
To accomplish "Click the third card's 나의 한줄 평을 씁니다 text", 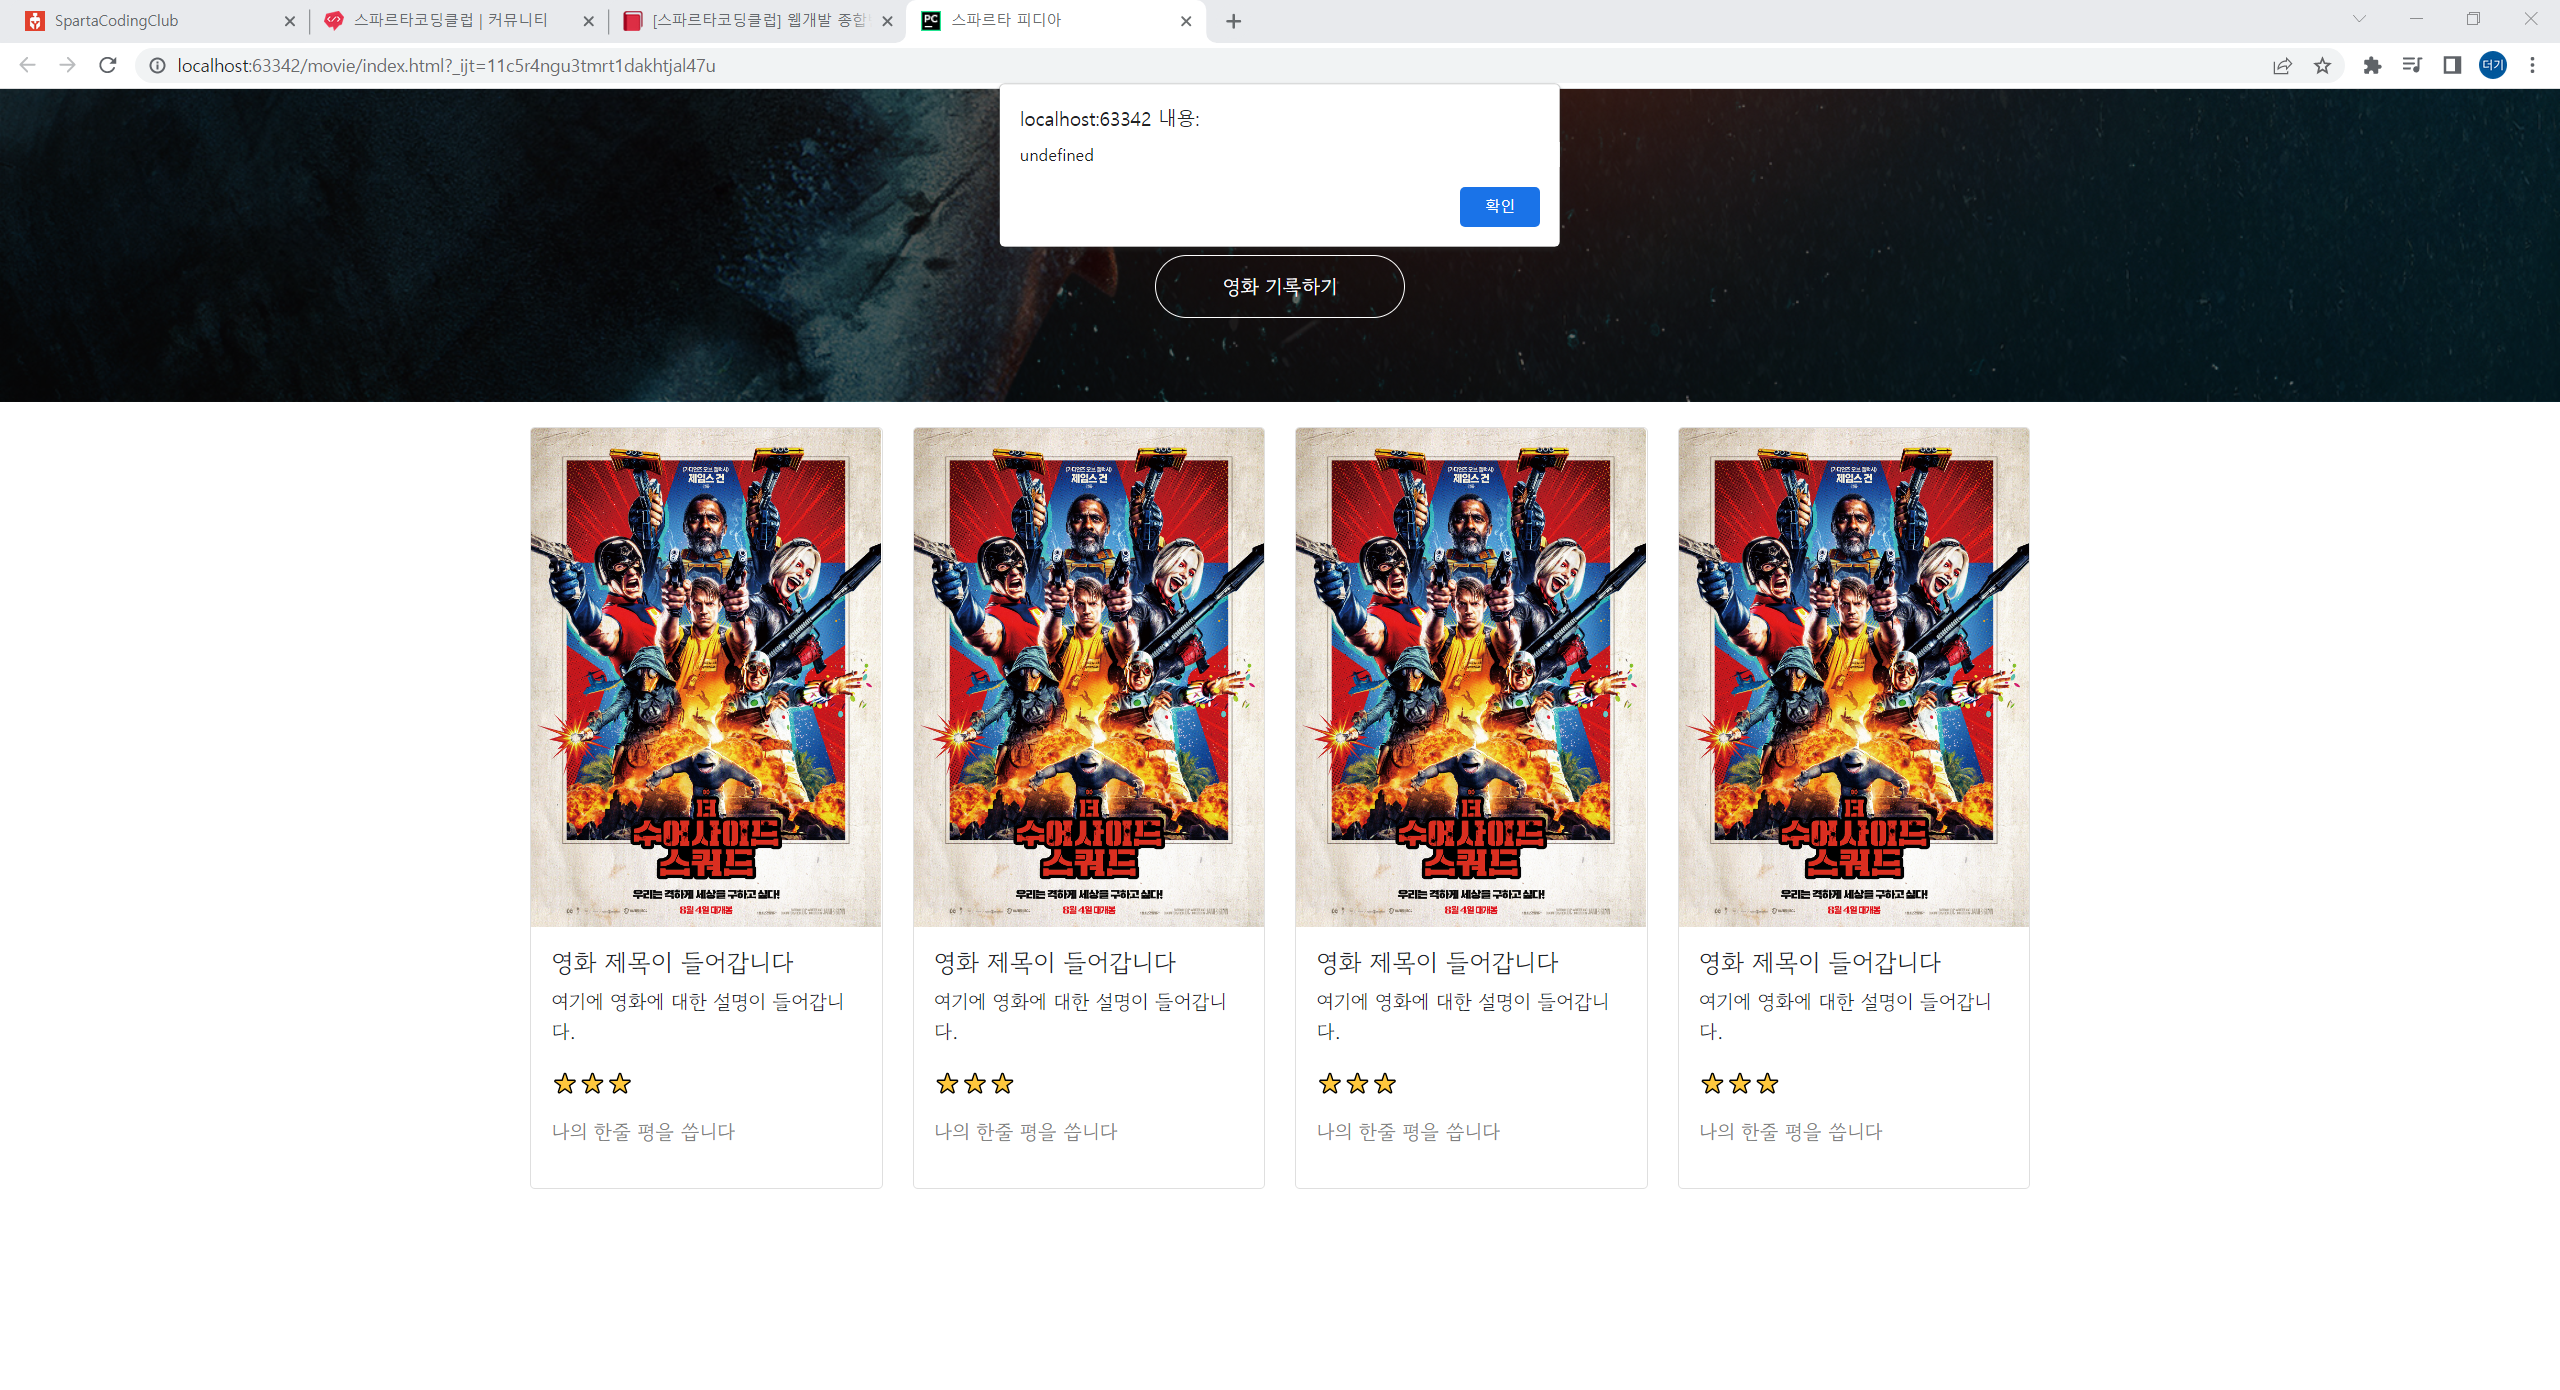I will click(x=1408, y=1131).
